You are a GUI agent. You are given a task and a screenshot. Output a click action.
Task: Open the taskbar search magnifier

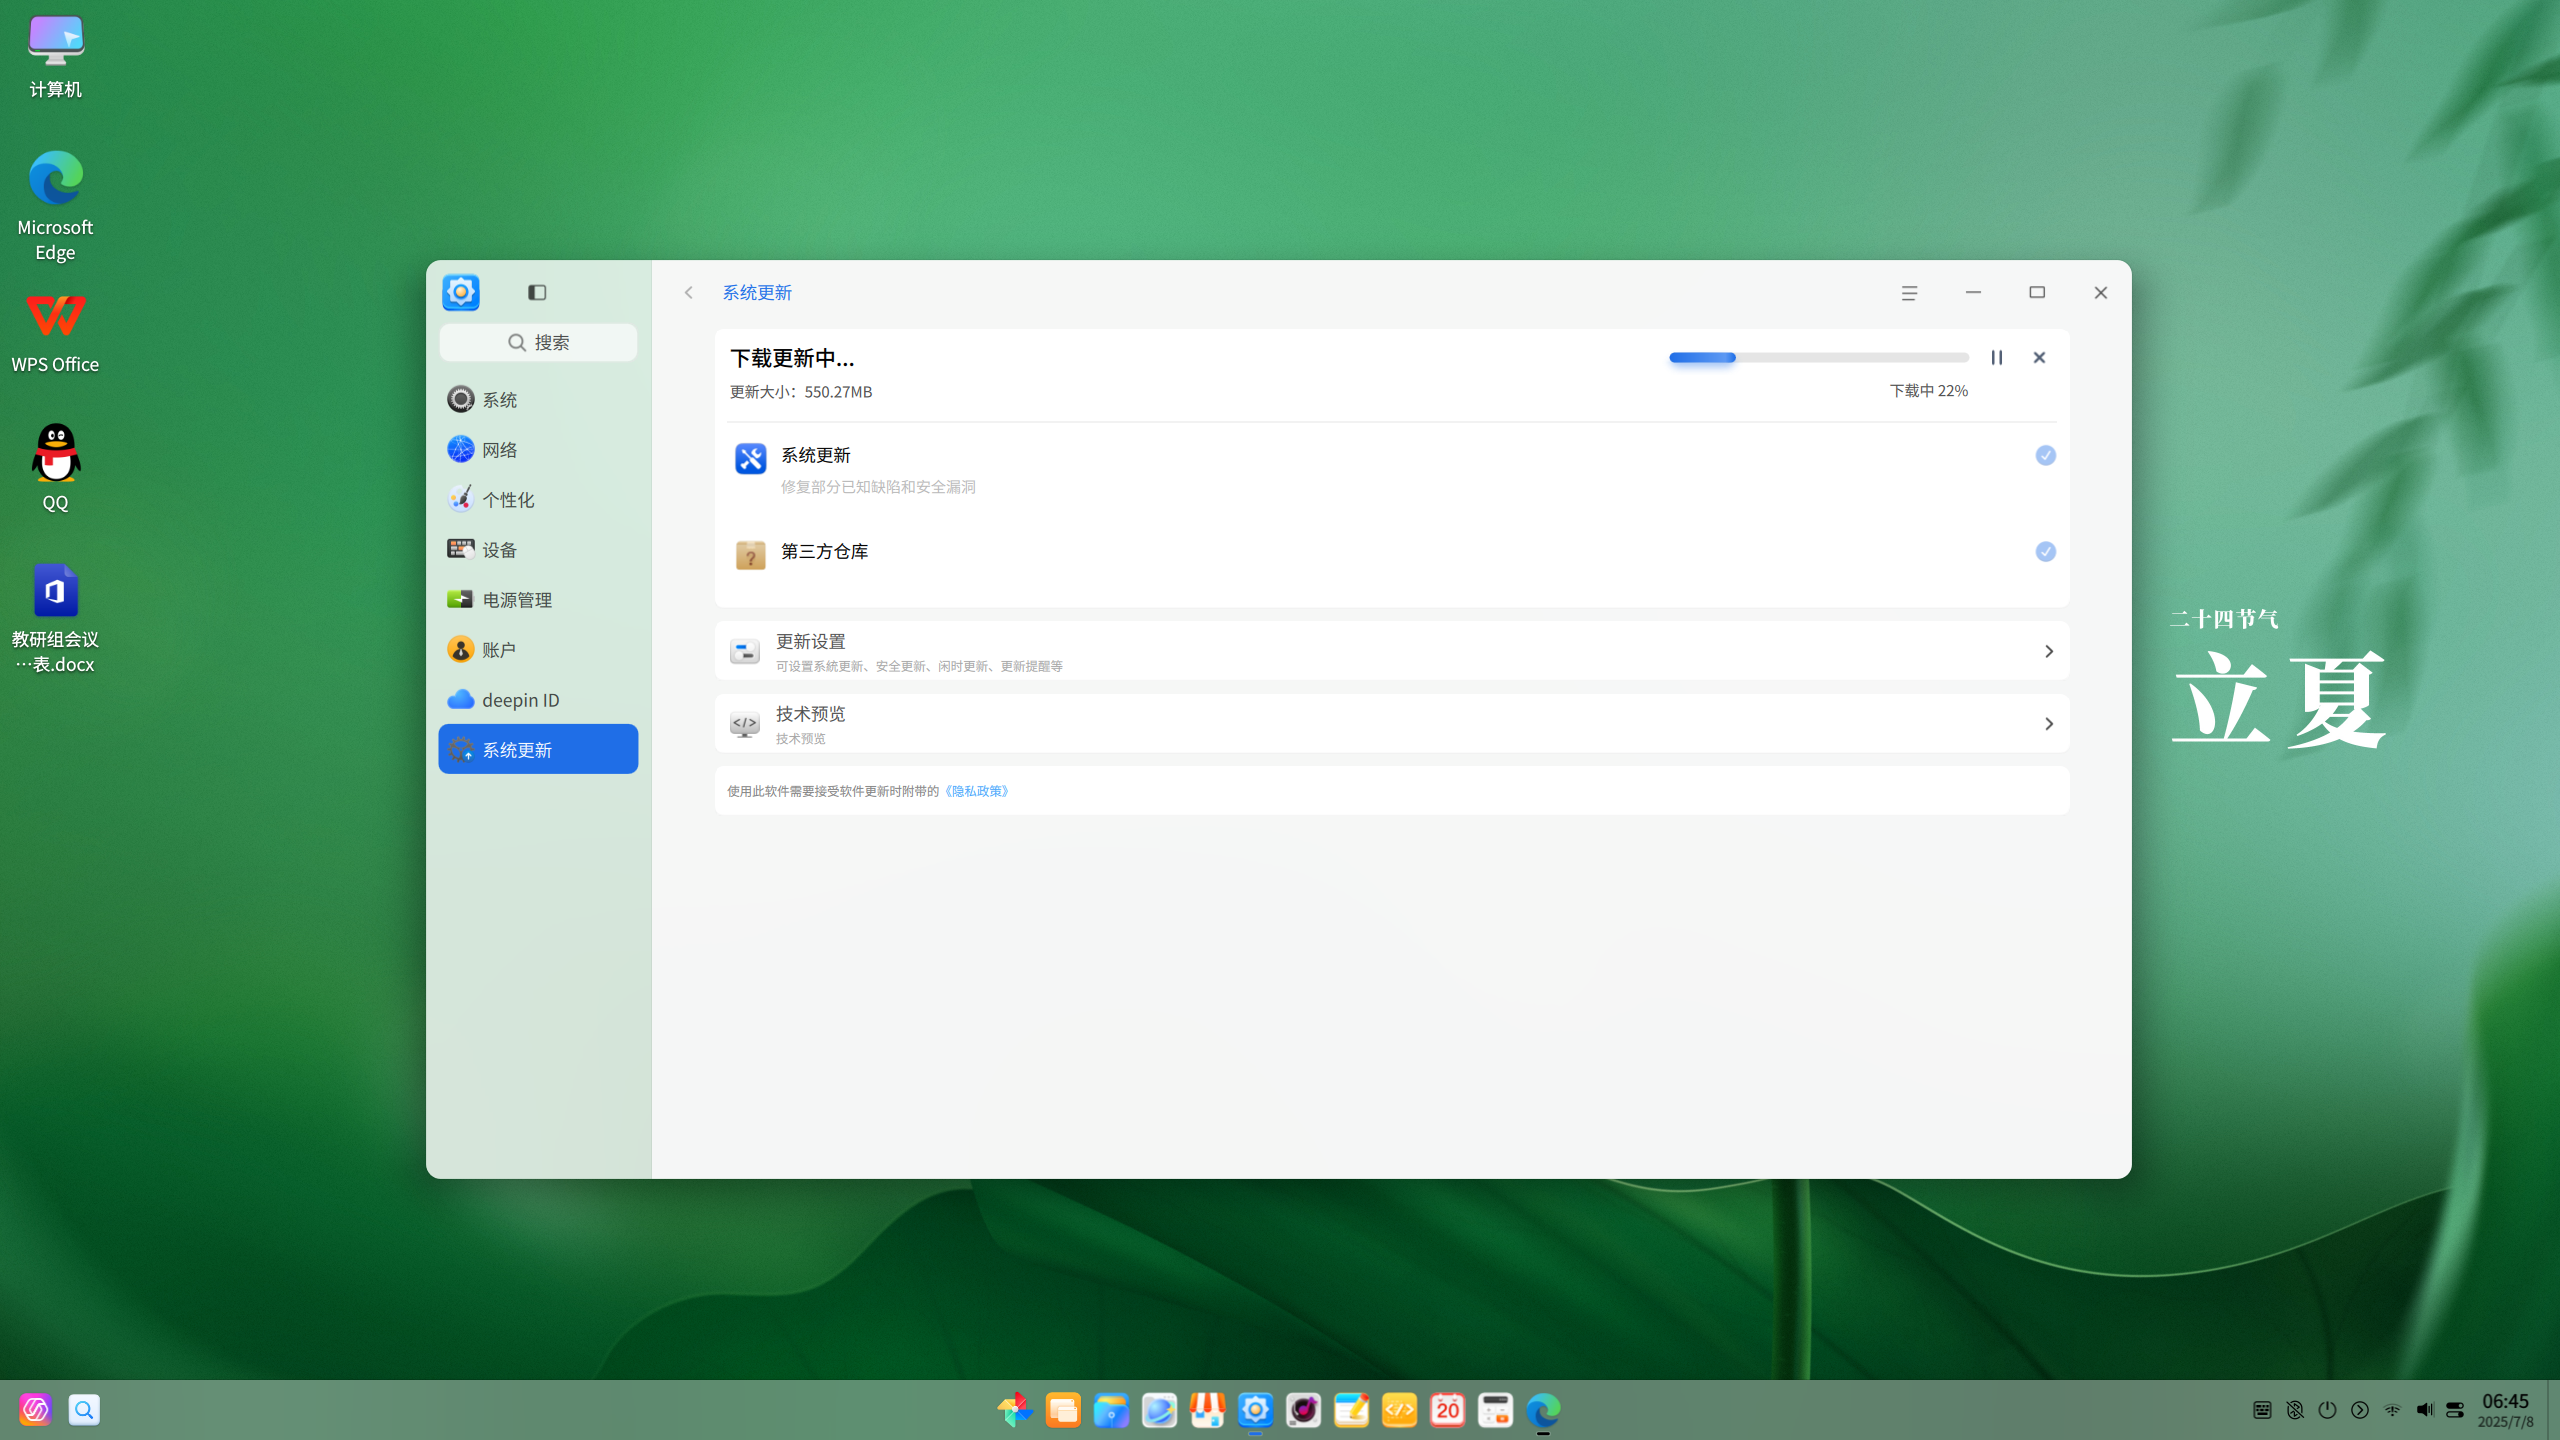pyautogui.click(x=84, y=1410)
